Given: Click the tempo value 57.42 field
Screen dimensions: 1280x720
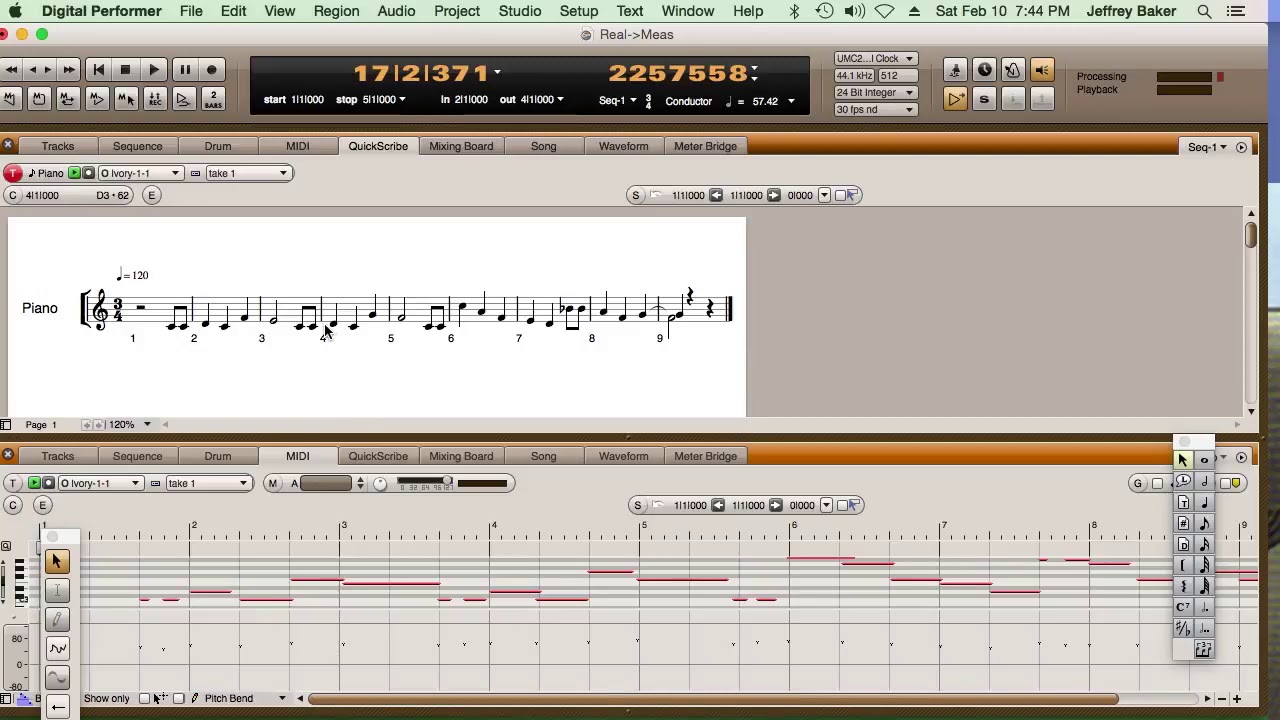Looking at the screenshot, I should (765, 101).
